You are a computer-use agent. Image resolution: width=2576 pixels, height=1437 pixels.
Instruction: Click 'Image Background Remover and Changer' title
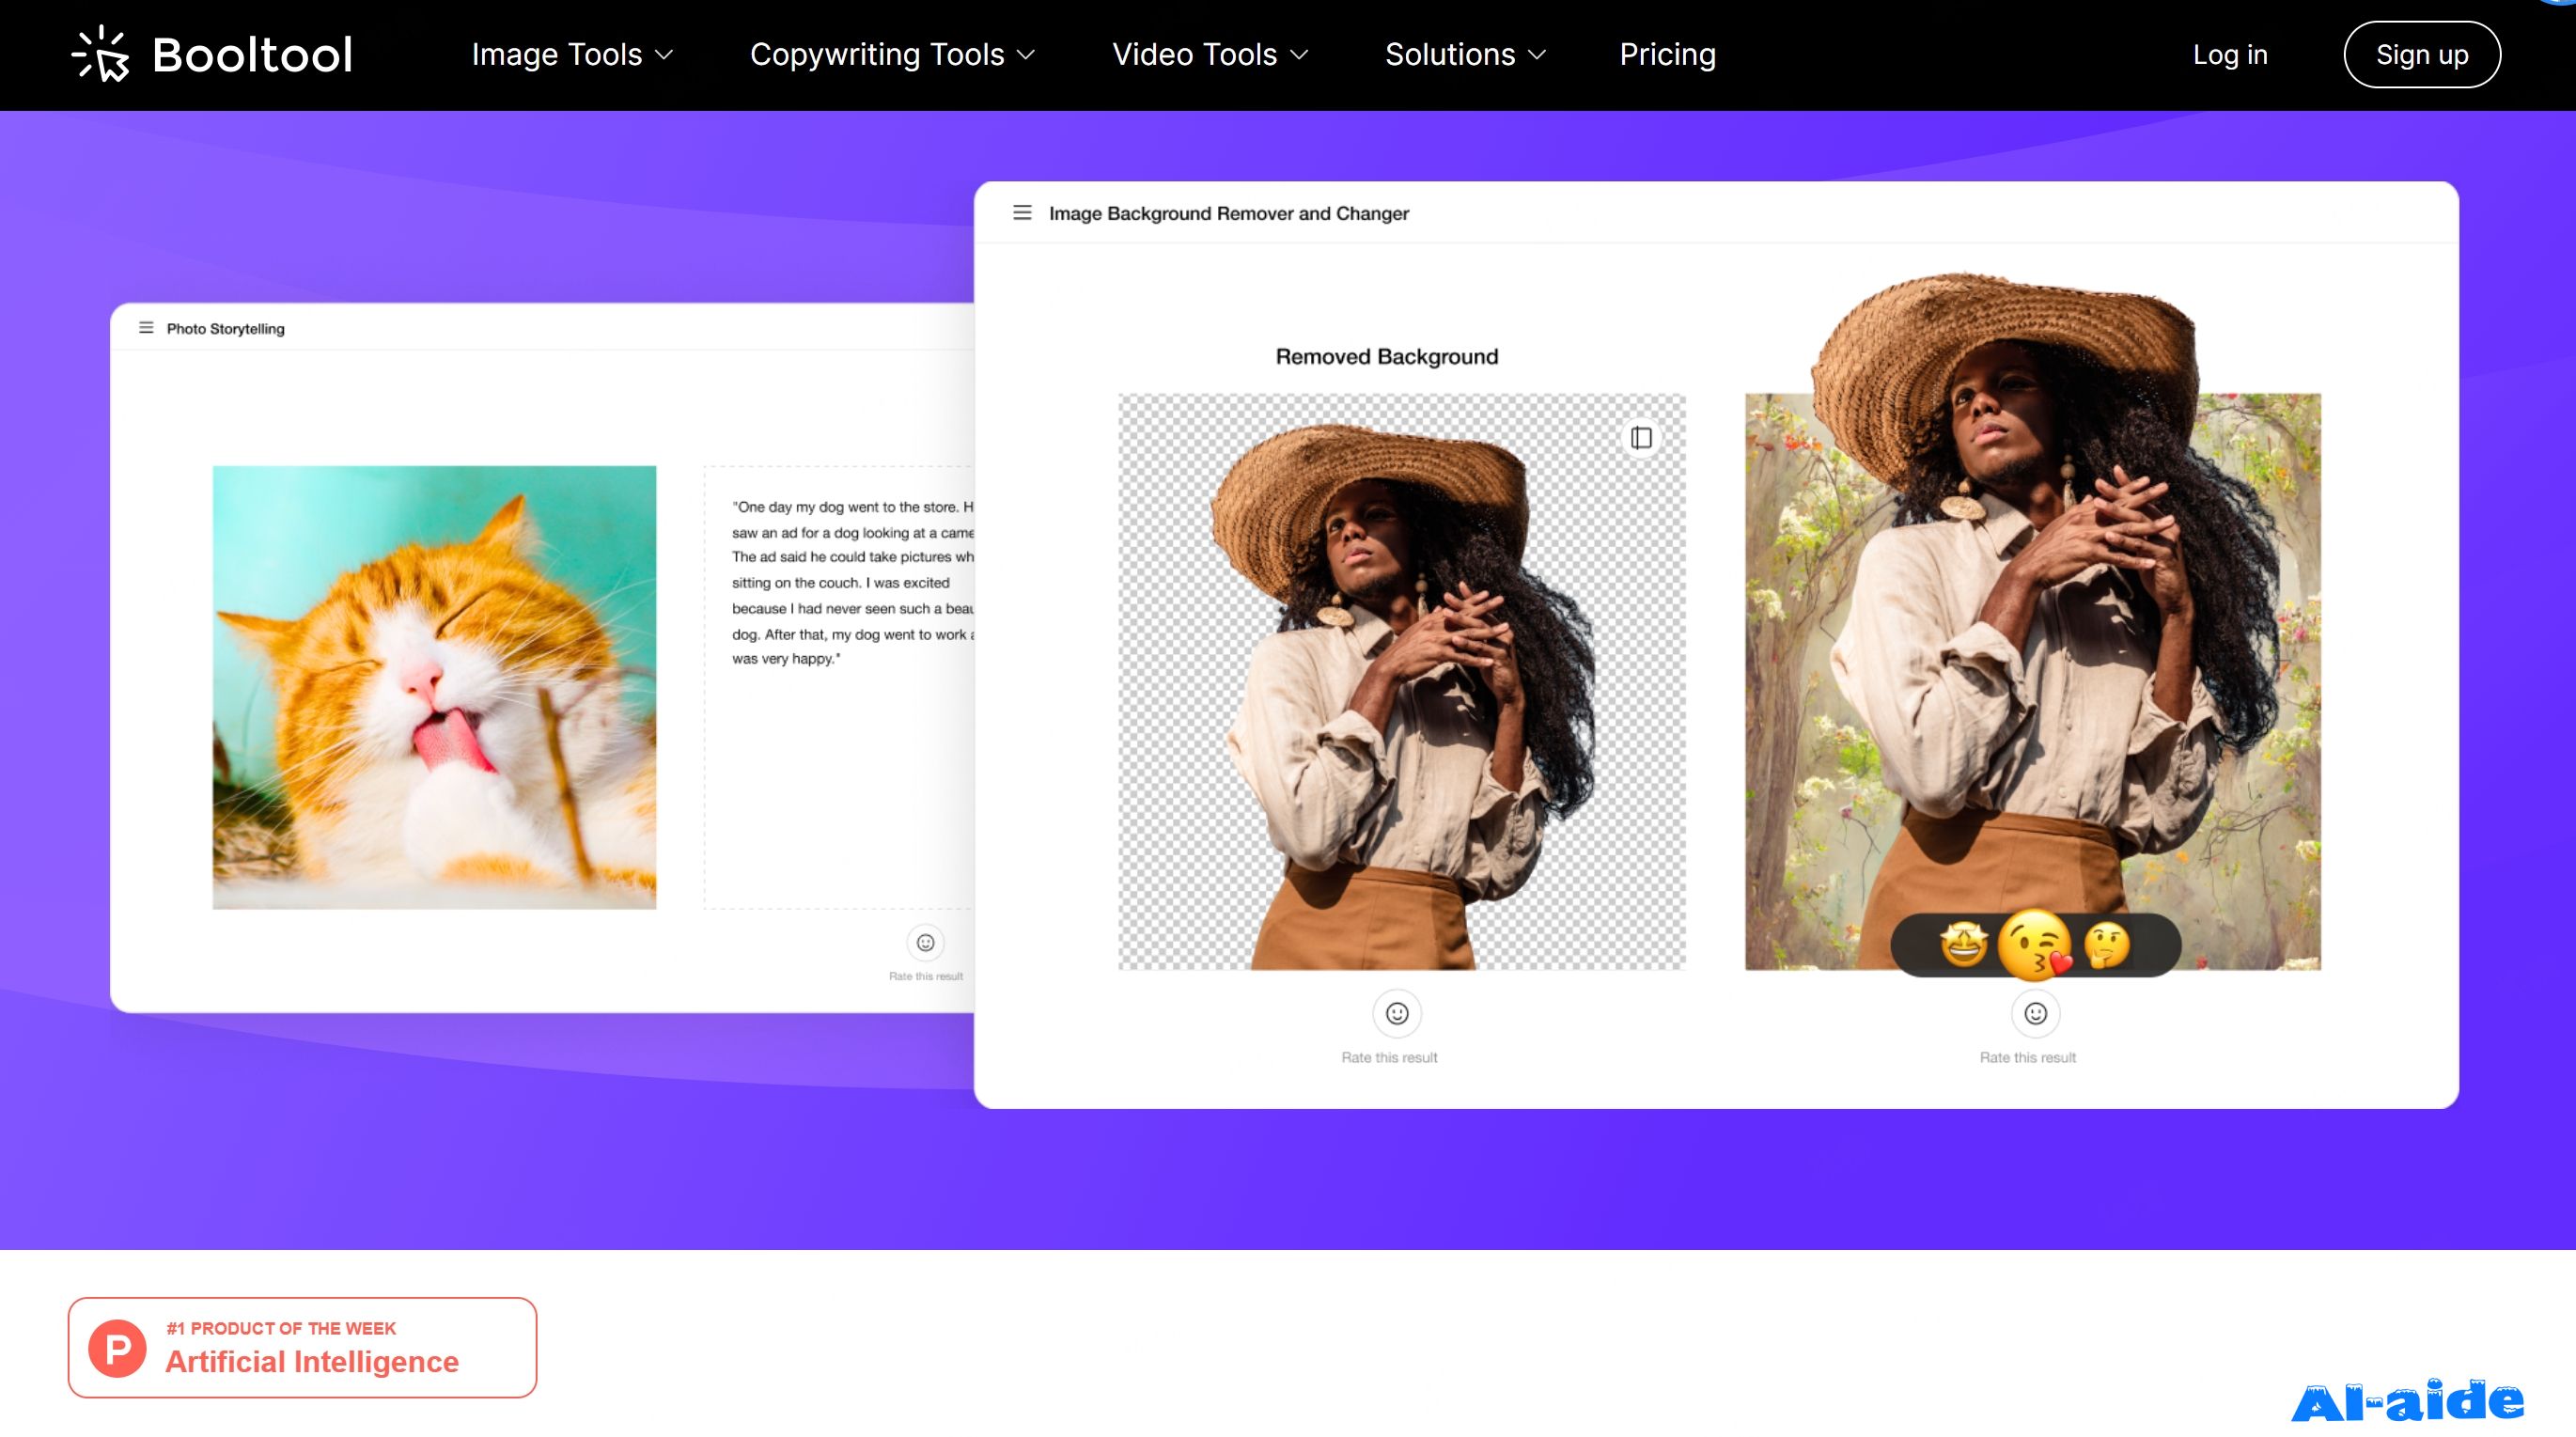point(1228,213)
